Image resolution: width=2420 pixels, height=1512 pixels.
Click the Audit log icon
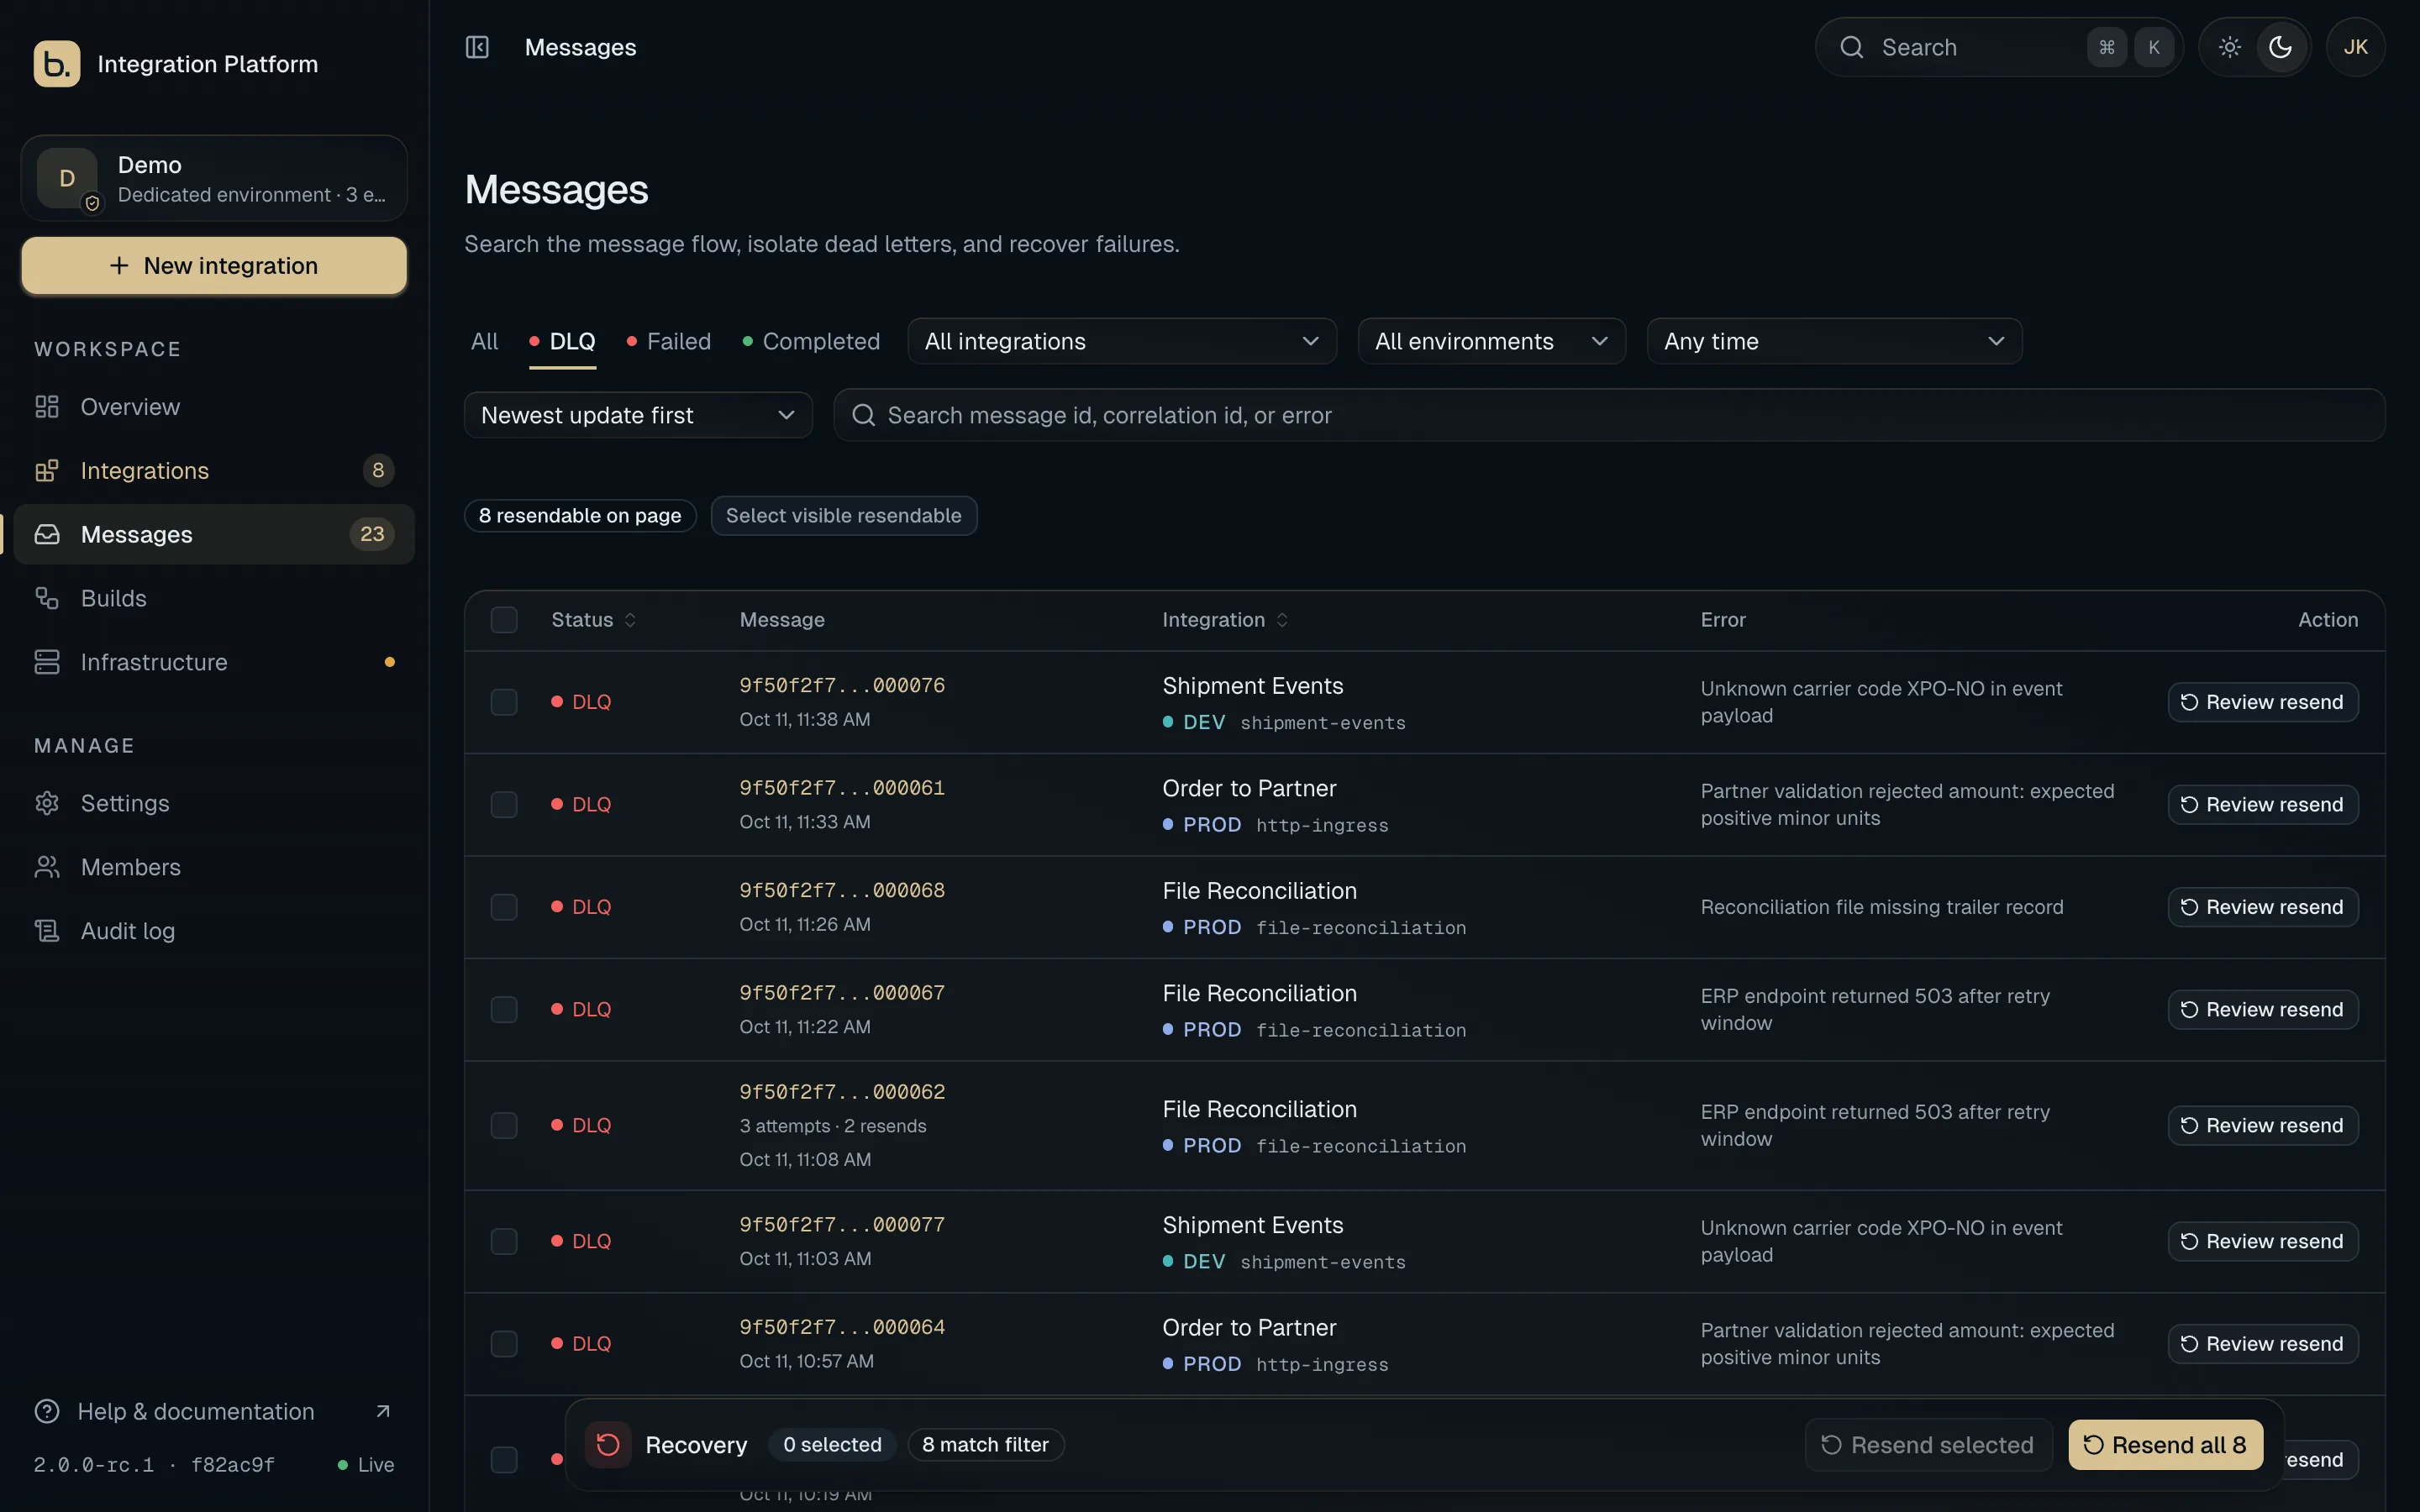click(x=47, y=931)
